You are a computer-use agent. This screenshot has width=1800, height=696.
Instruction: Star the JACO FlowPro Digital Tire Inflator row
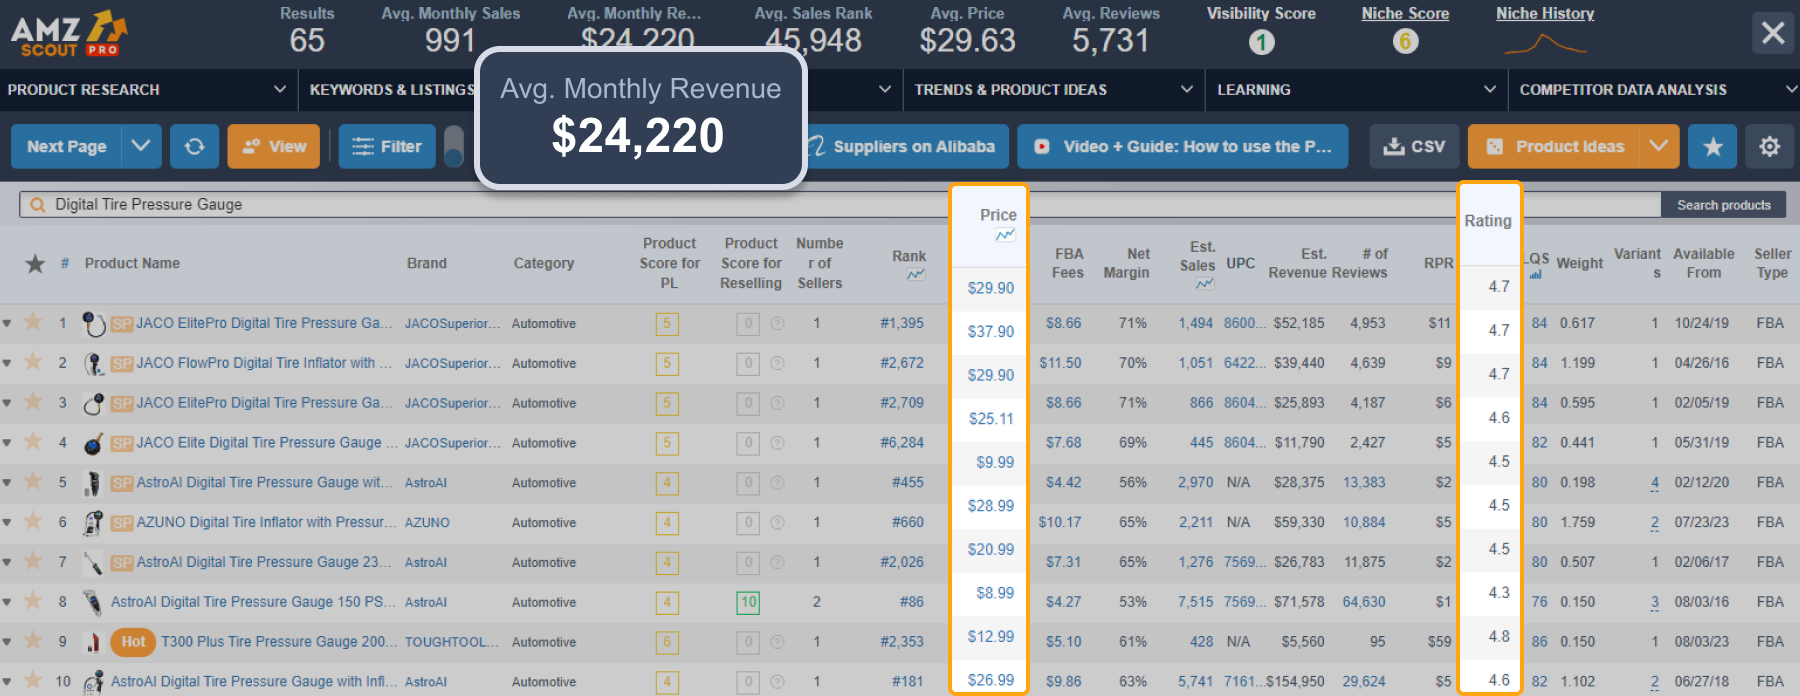click(x=33, y=361)
